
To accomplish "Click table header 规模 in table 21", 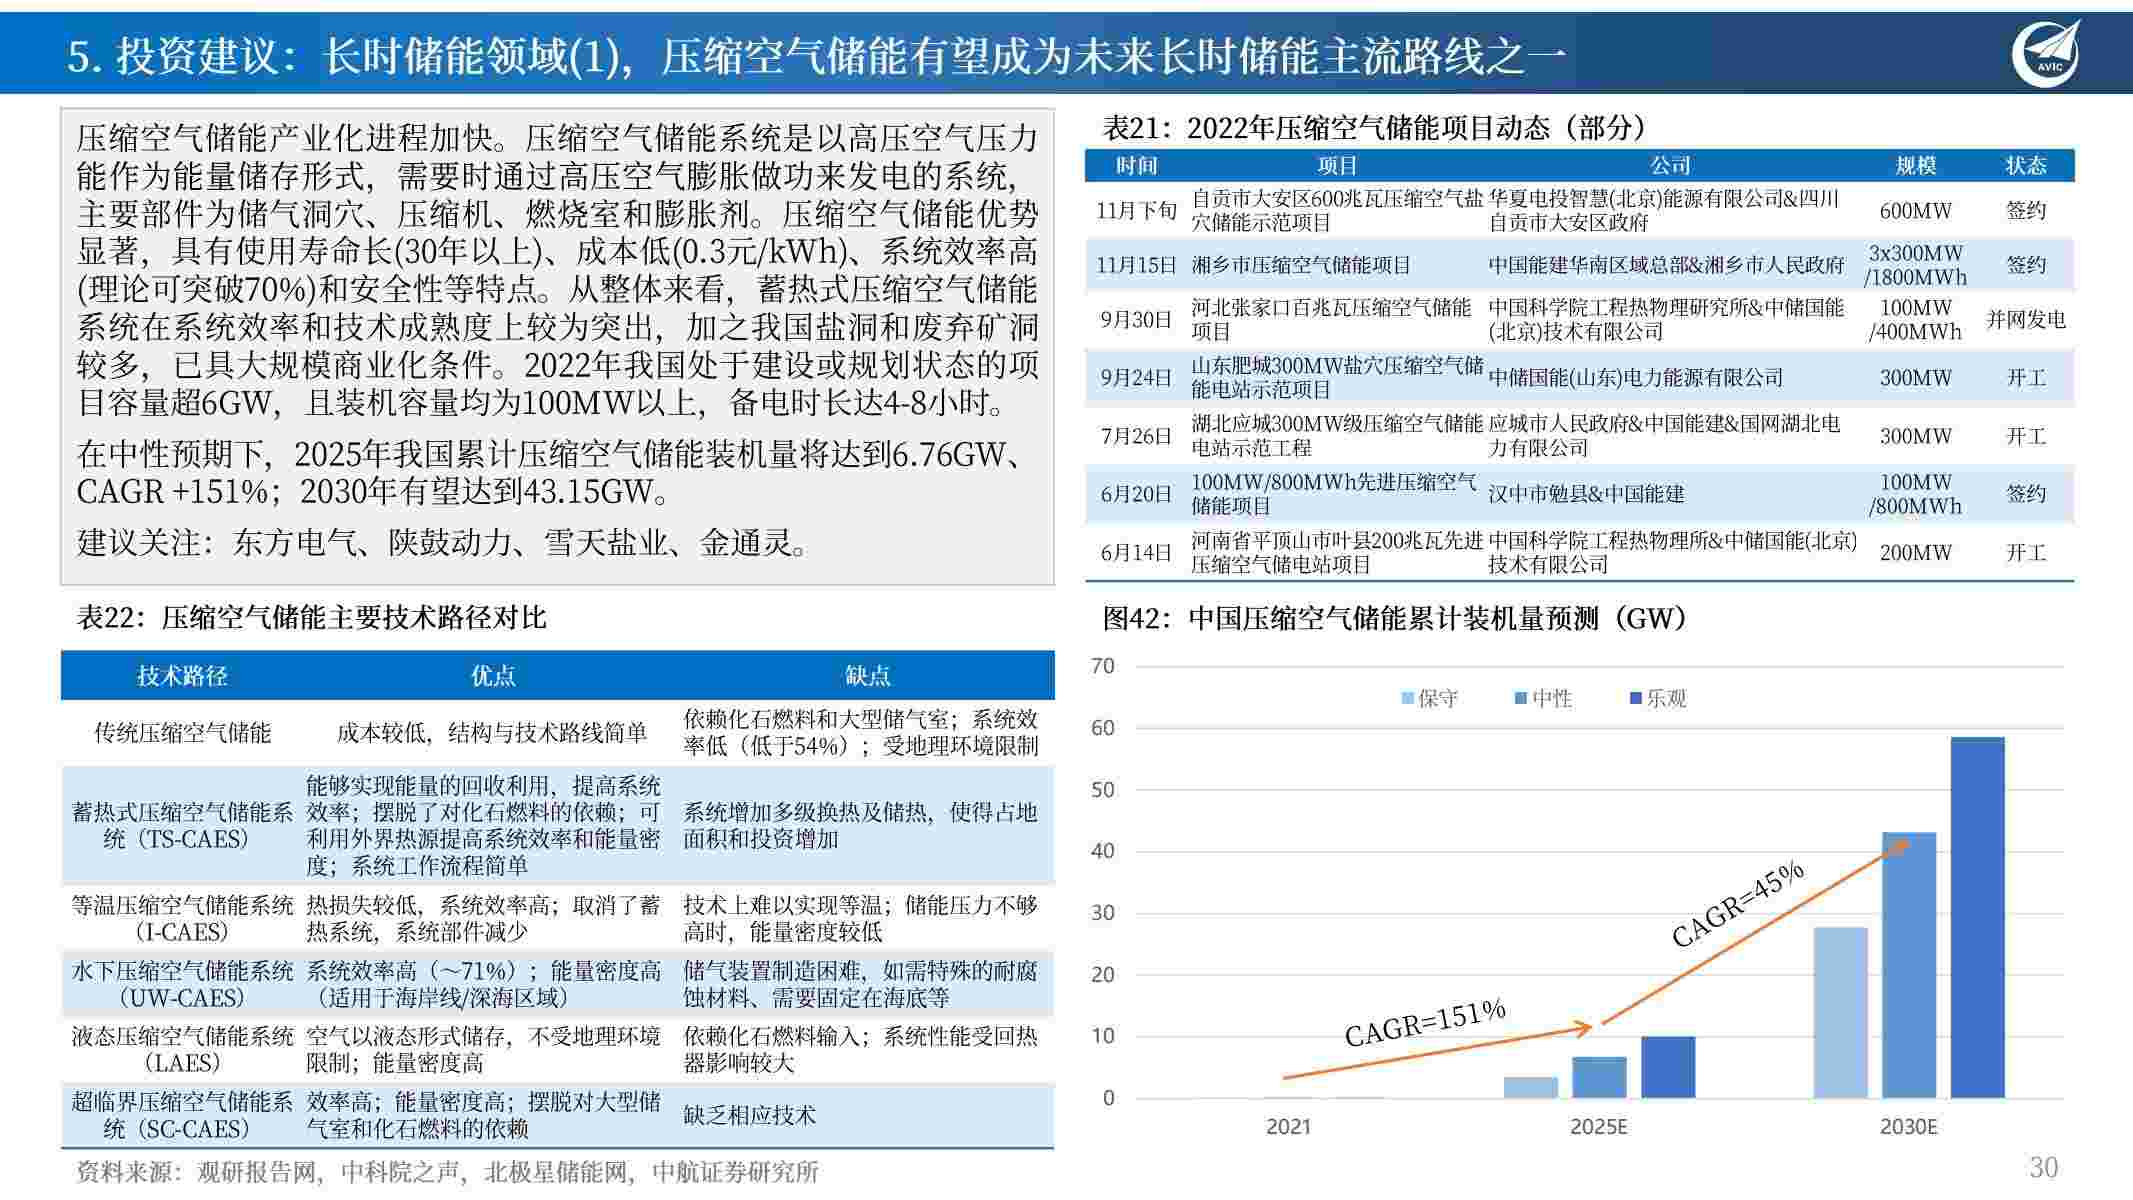I will tap(1916, 166).
